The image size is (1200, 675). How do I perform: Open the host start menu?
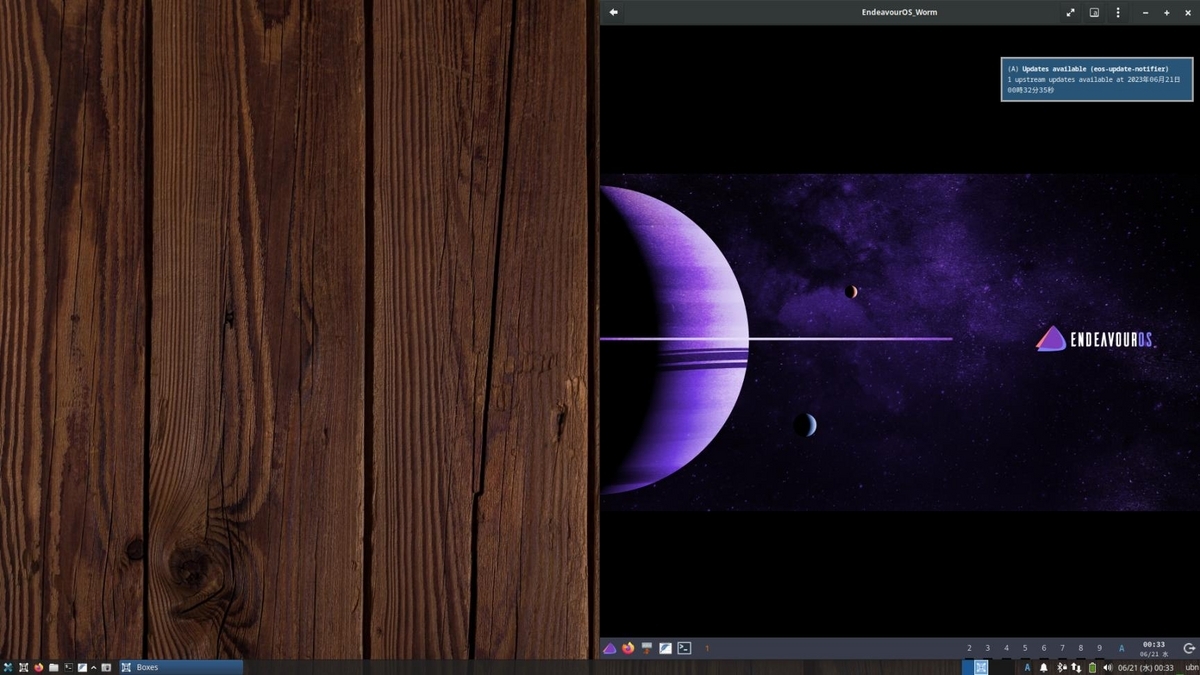pos(8,667)
